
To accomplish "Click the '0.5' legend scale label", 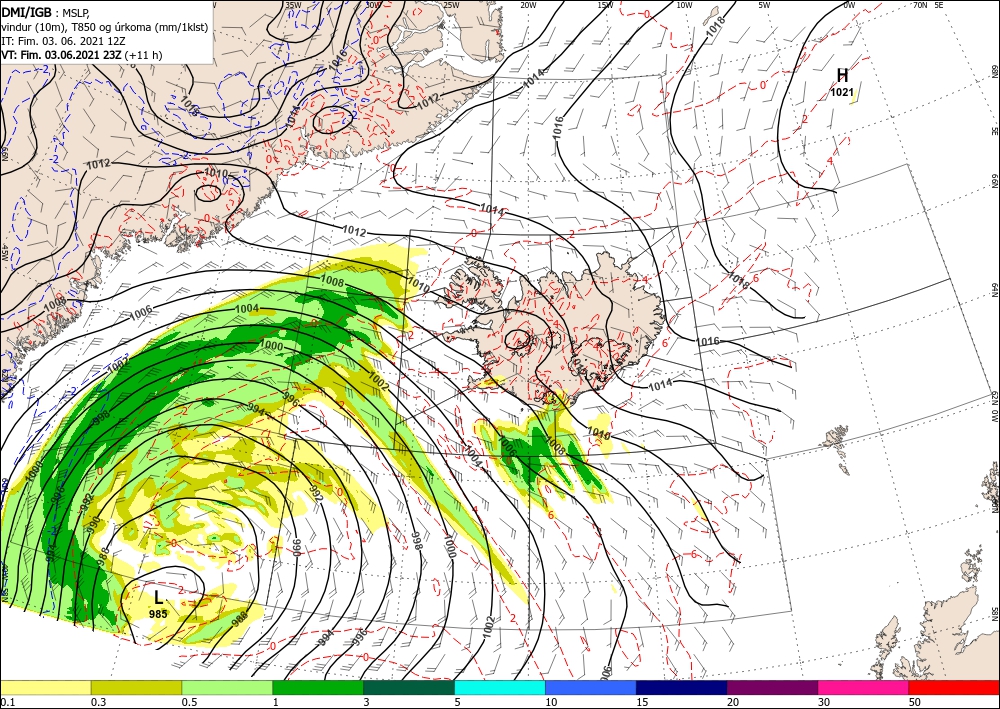I will [x=190, y=702].
